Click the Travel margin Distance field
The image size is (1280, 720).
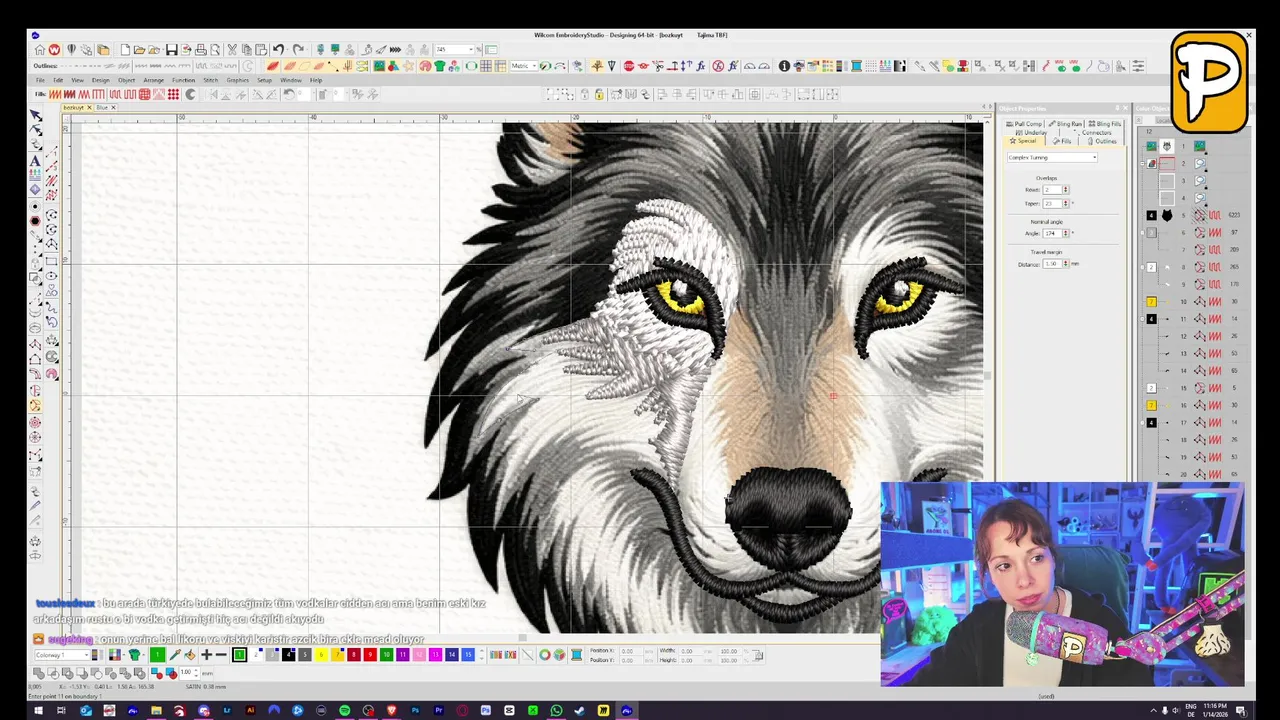coord(1051,264)
